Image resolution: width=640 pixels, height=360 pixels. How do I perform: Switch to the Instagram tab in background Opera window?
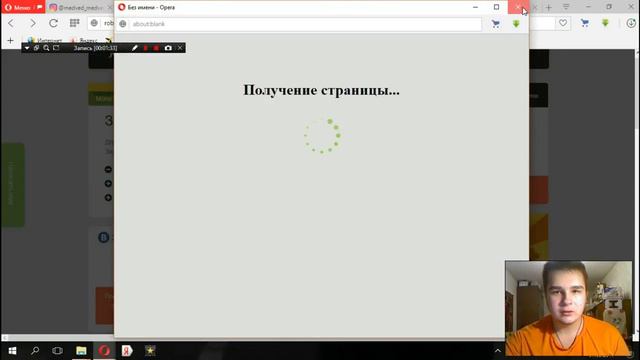(80, 7)
